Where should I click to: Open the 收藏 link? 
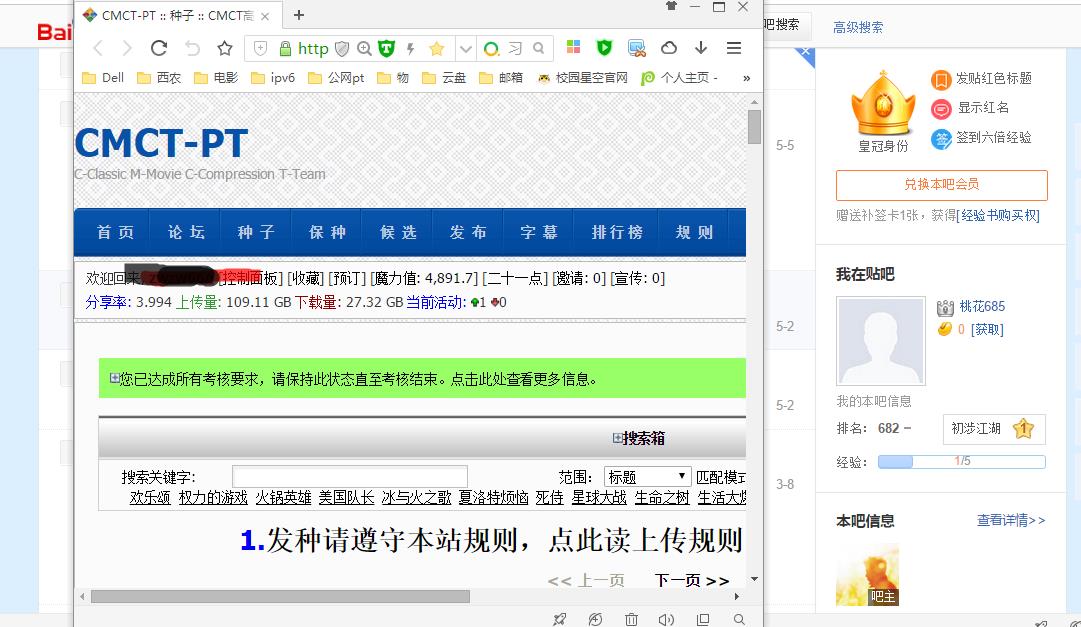click(305, 278)
